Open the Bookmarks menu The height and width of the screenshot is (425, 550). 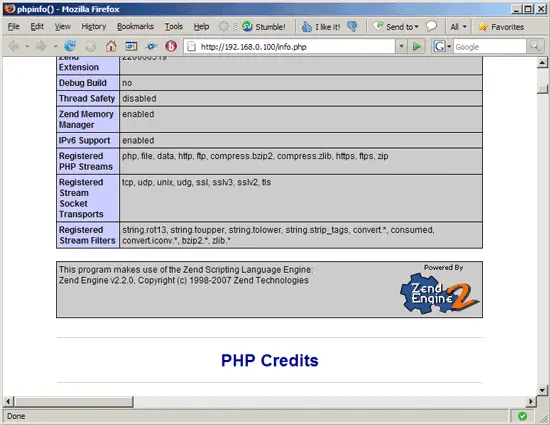(135, 27)
